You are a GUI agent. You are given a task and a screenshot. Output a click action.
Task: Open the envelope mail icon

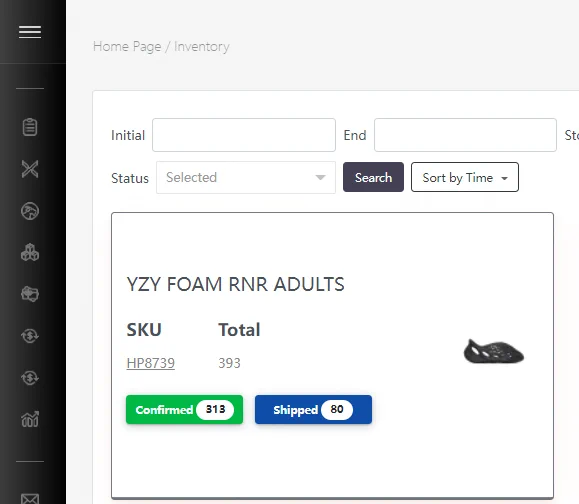tap(30, 499)
